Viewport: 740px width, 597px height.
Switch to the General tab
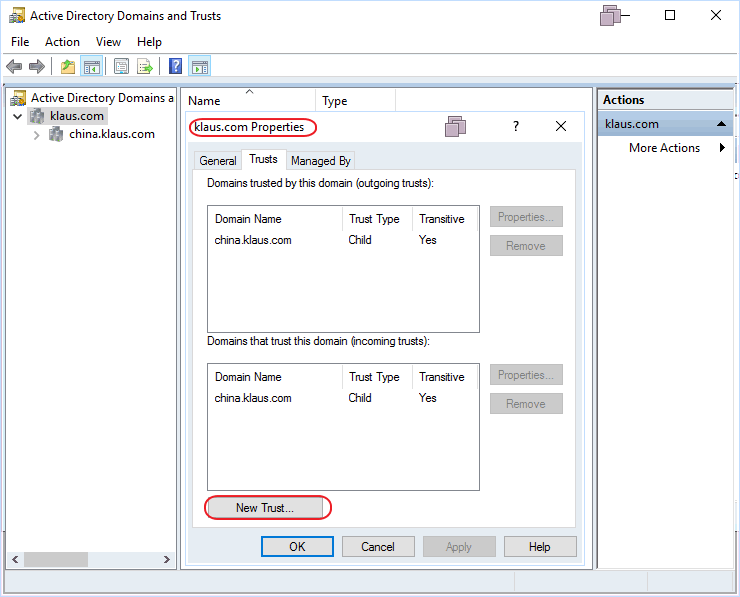[x=218, y=161]
